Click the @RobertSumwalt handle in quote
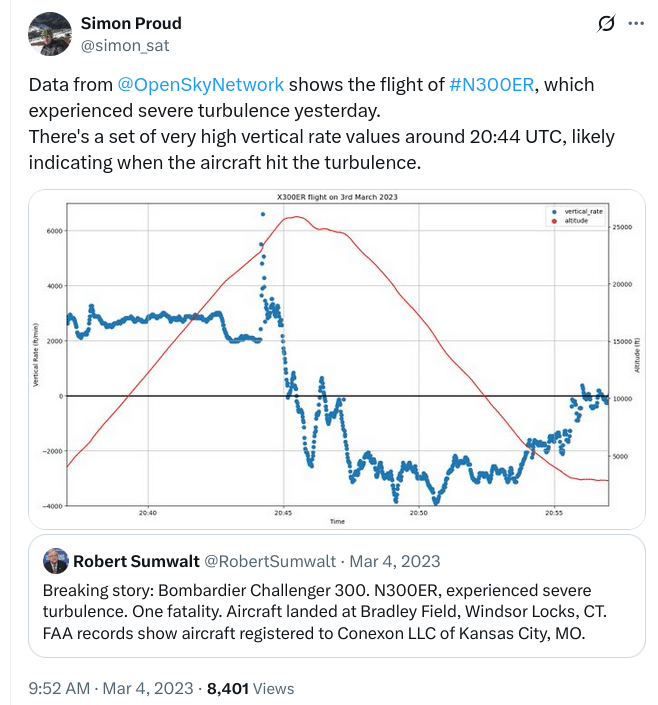Screen dimensions: 658x705 tap(270, 561)
